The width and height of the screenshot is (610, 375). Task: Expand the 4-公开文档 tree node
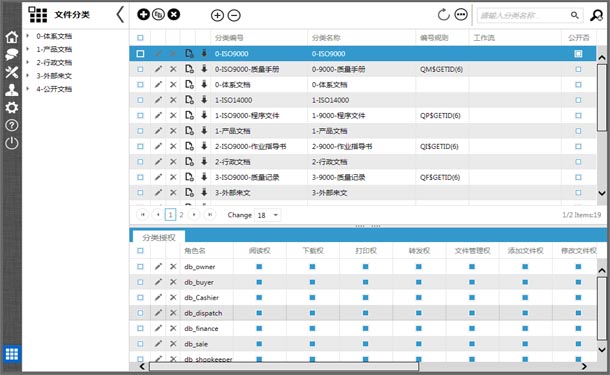[28, 89]
